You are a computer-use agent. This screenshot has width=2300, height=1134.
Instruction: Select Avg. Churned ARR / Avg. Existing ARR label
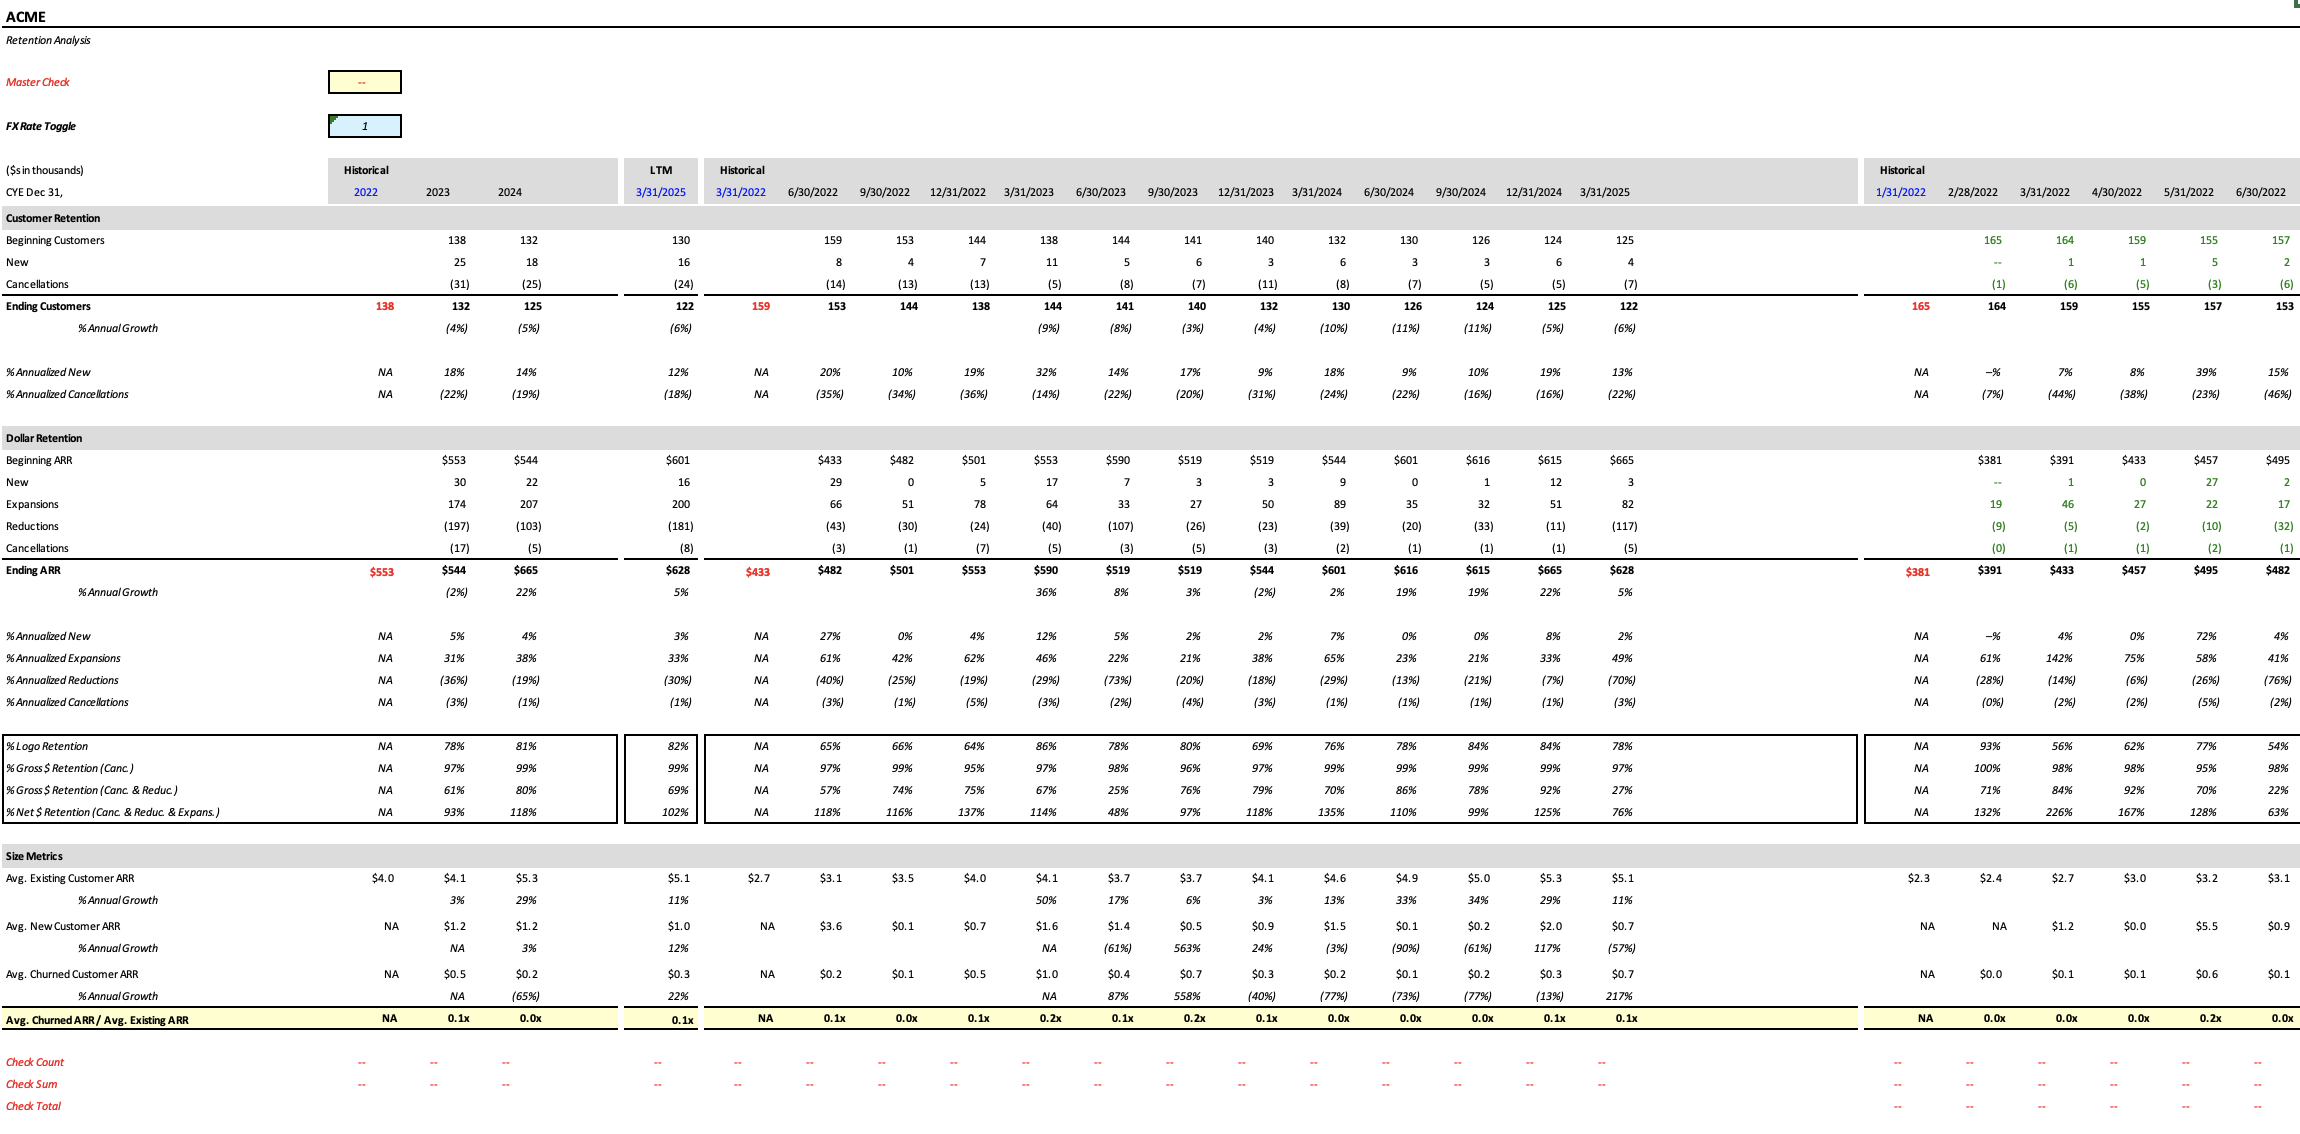(x=97, y=1020)
